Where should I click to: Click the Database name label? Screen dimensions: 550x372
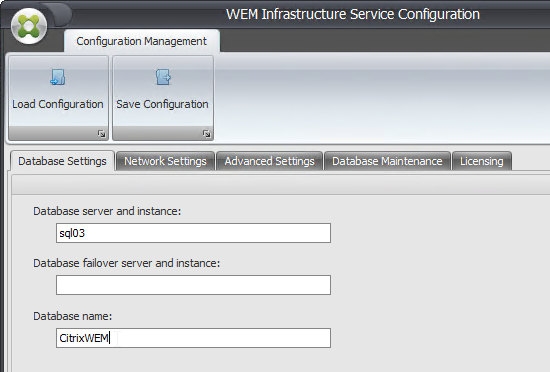73,316
